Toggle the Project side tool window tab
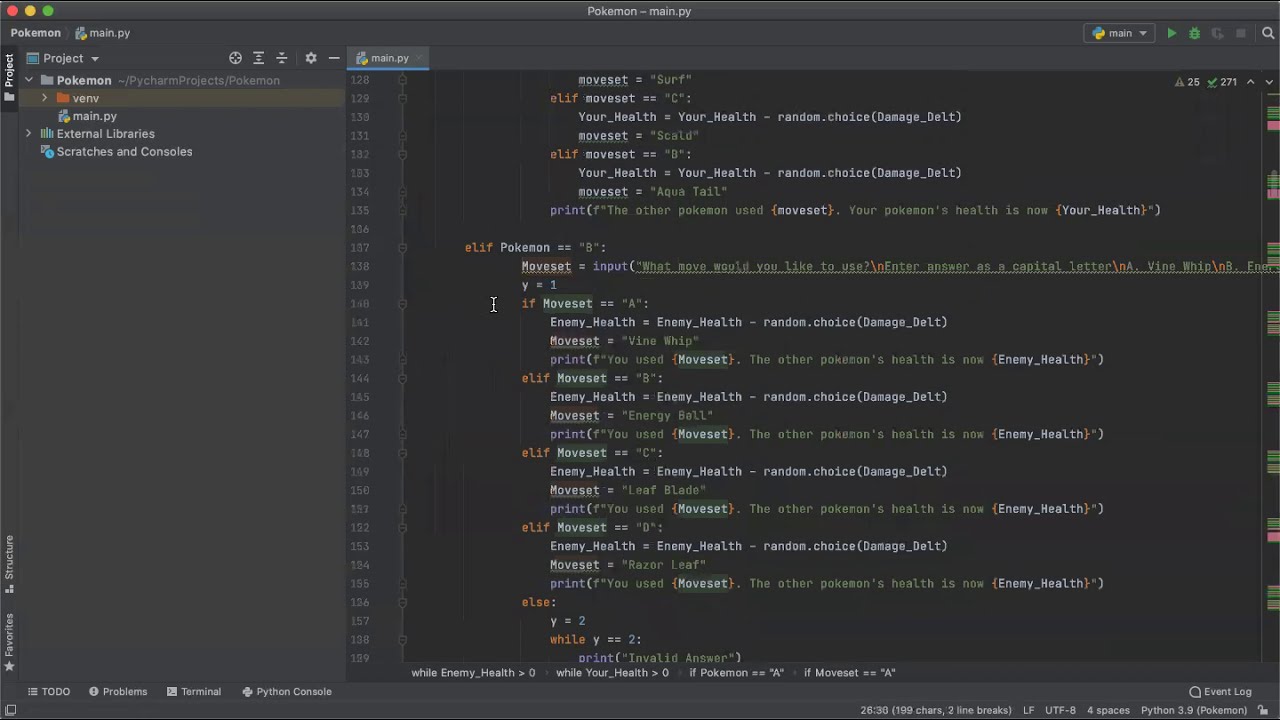The height and width of the screenshot is (720, 1280). [9, 78]
